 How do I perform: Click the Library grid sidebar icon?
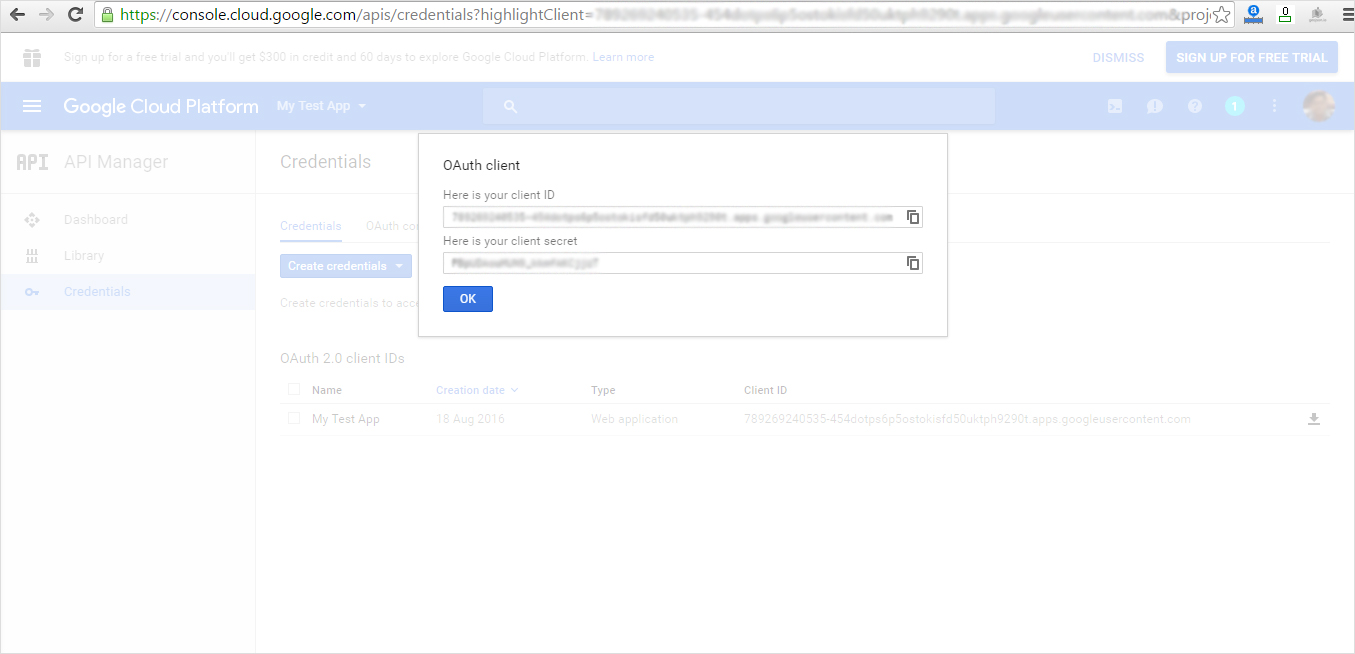coord(32,256)
